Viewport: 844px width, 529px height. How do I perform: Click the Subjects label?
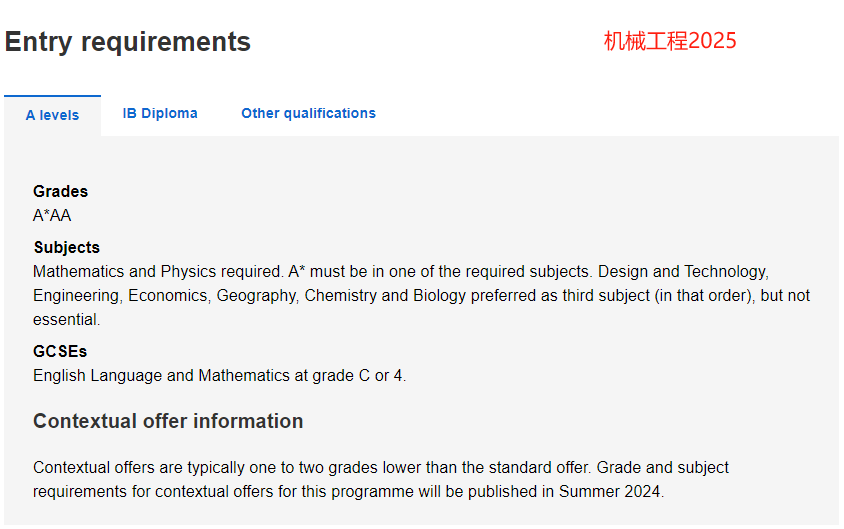tap(67, 248)
